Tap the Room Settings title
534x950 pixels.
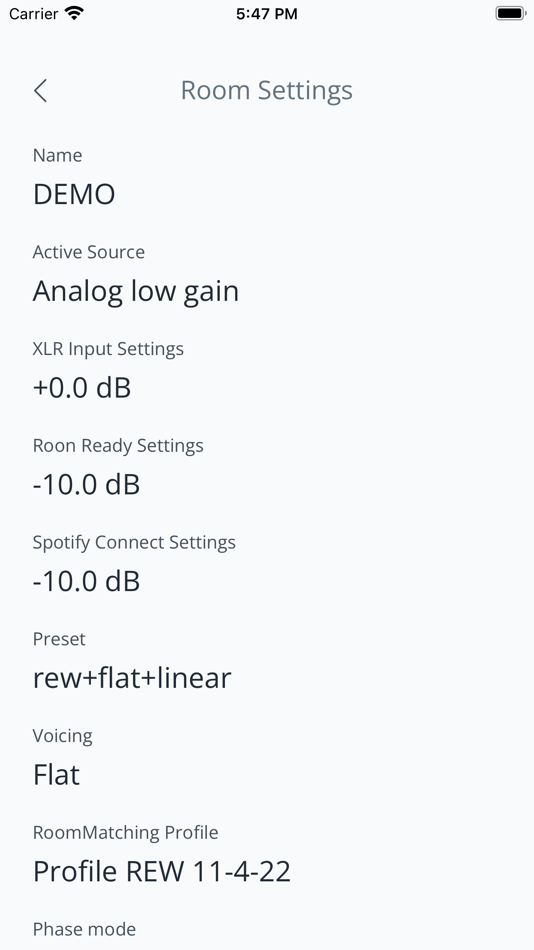pyautogui.click(x=267, y=90)
